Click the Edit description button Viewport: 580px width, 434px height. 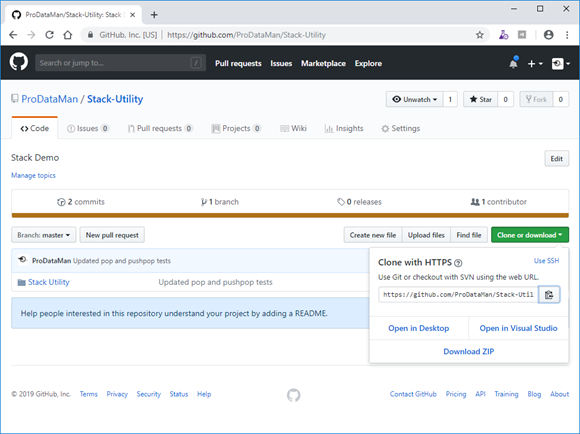point(557,158)
